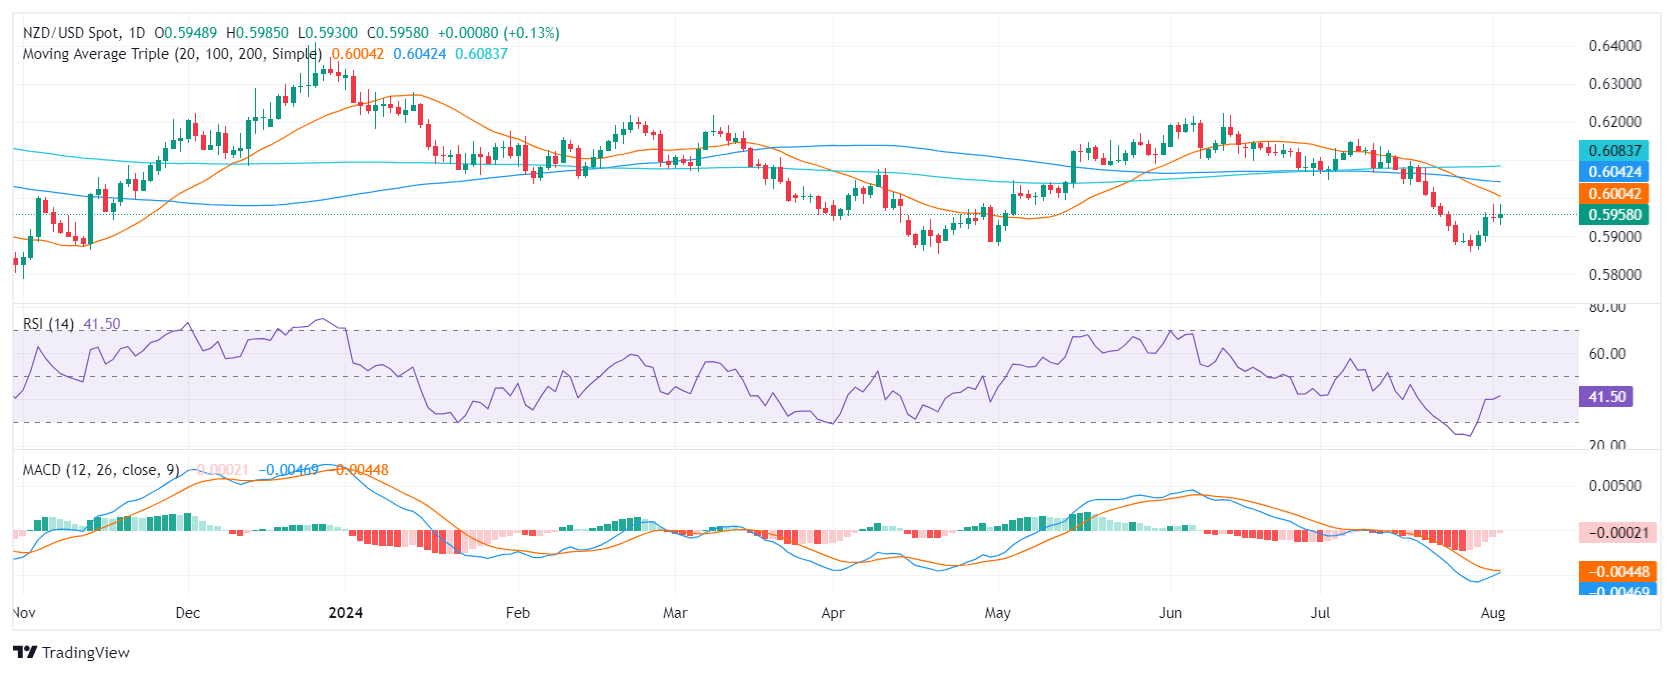Click the cyan 0.60837 price tag

(1615, 151)
